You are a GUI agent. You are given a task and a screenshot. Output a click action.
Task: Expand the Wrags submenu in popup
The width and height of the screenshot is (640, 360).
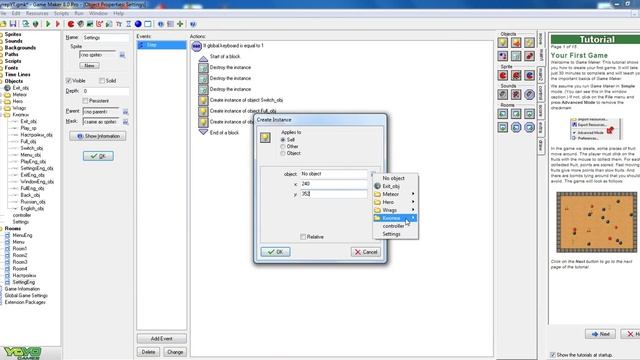point(395,210)
